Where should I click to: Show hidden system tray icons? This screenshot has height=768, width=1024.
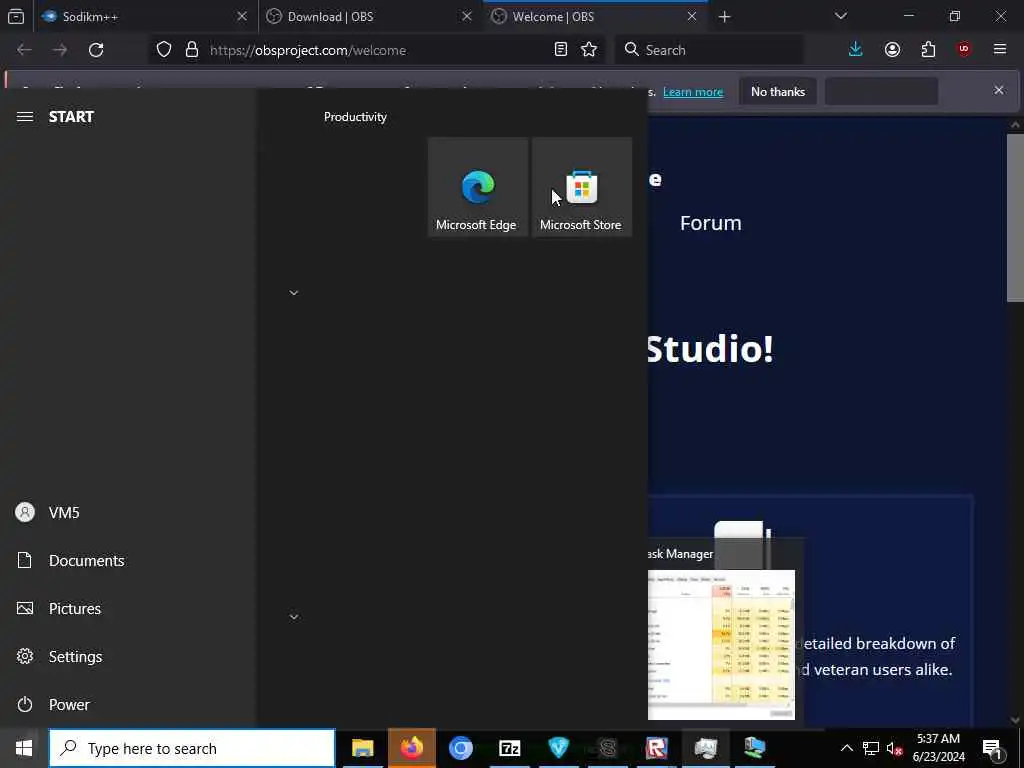pos(846,748)
